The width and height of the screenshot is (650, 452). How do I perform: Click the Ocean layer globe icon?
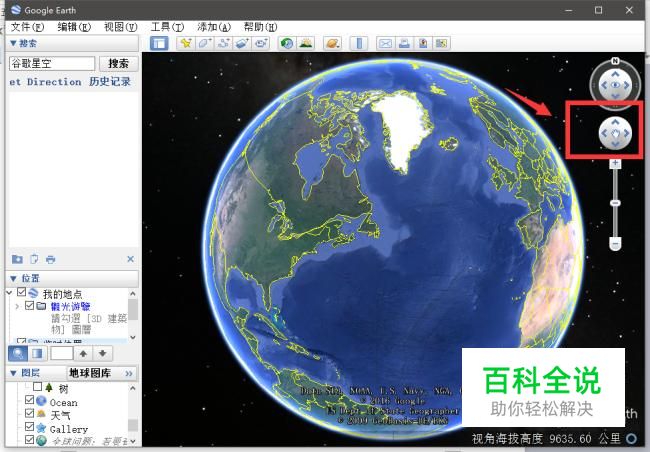click(41, 401)
